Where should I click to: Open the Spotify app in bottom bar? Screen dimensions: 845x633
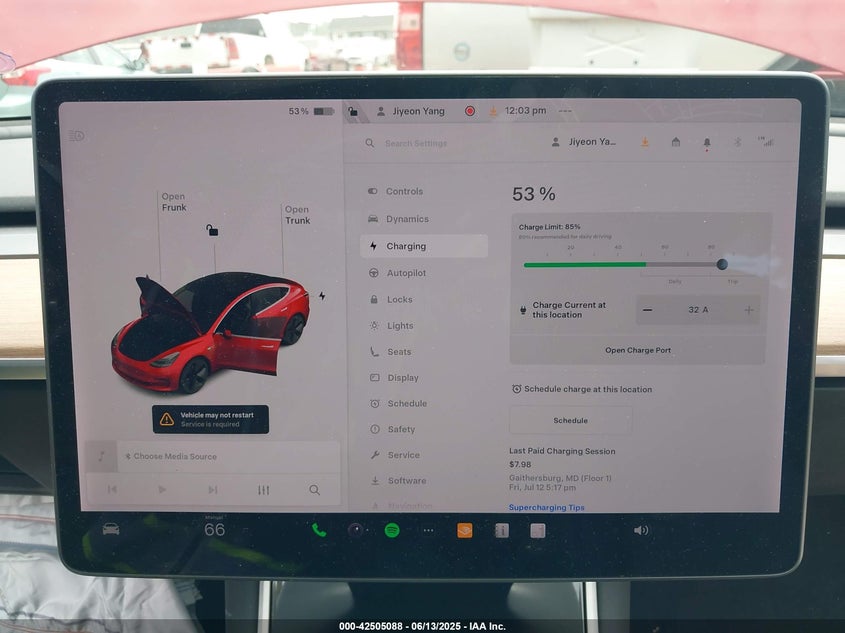click(392, 531)
